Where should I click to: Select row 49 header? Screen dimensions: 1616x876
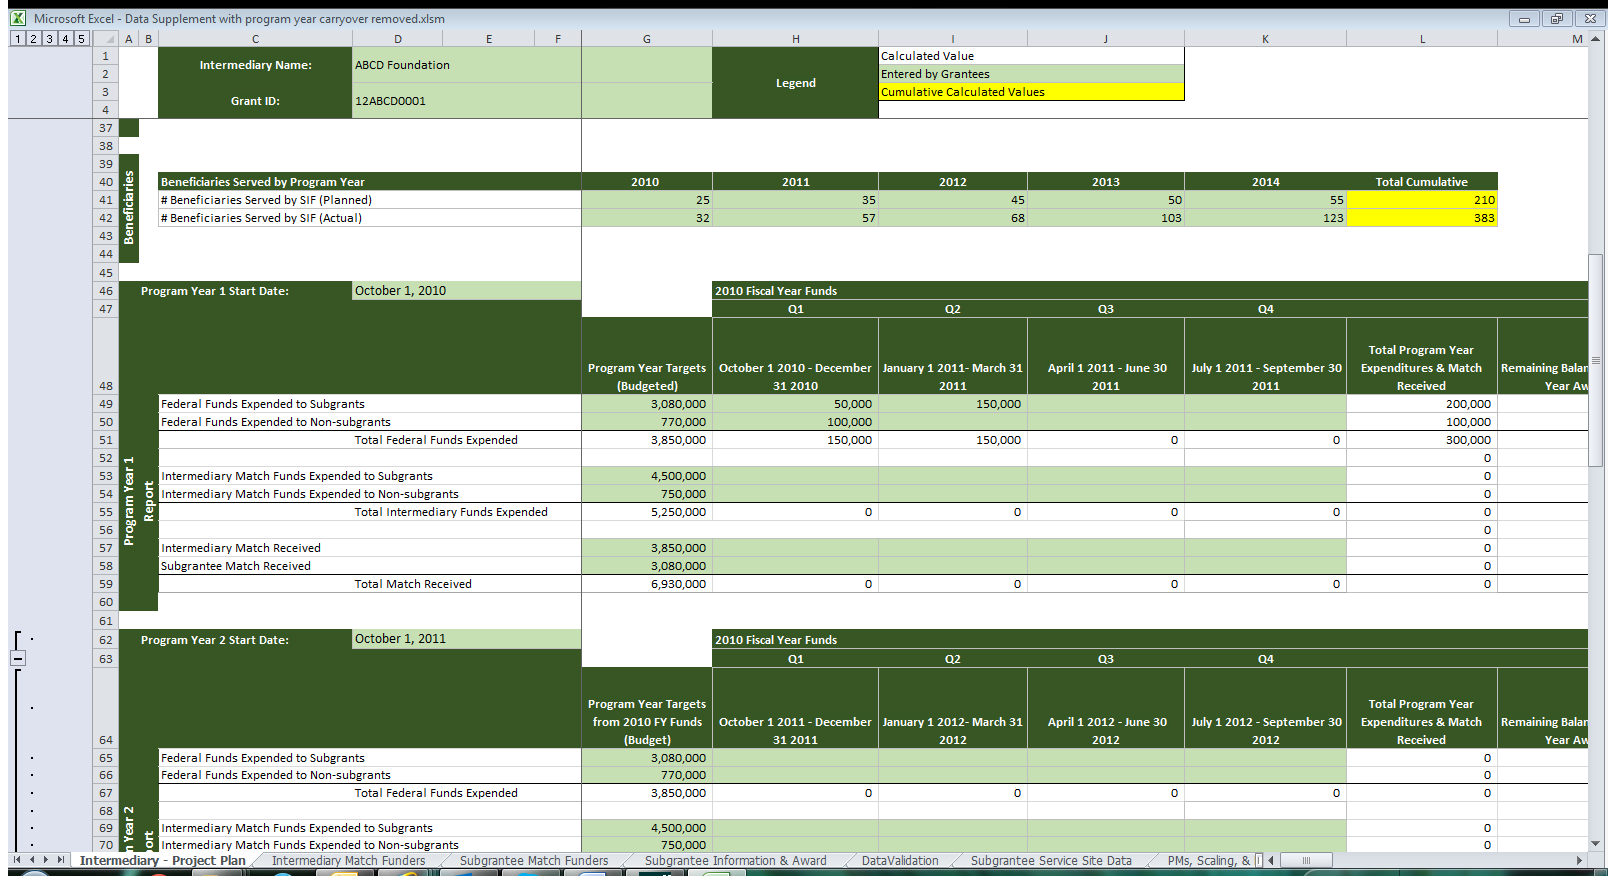[x=105, y=404]
